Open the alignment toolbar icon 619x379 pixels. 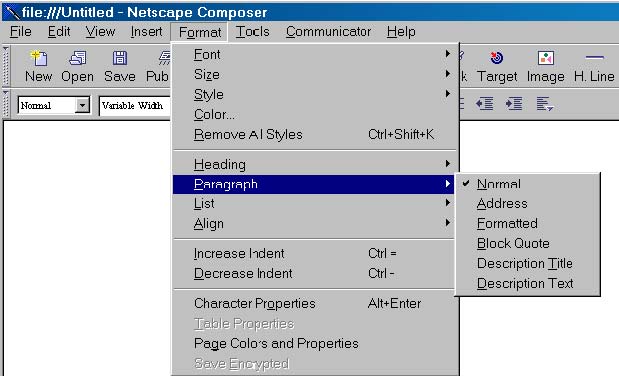point(544,104)
